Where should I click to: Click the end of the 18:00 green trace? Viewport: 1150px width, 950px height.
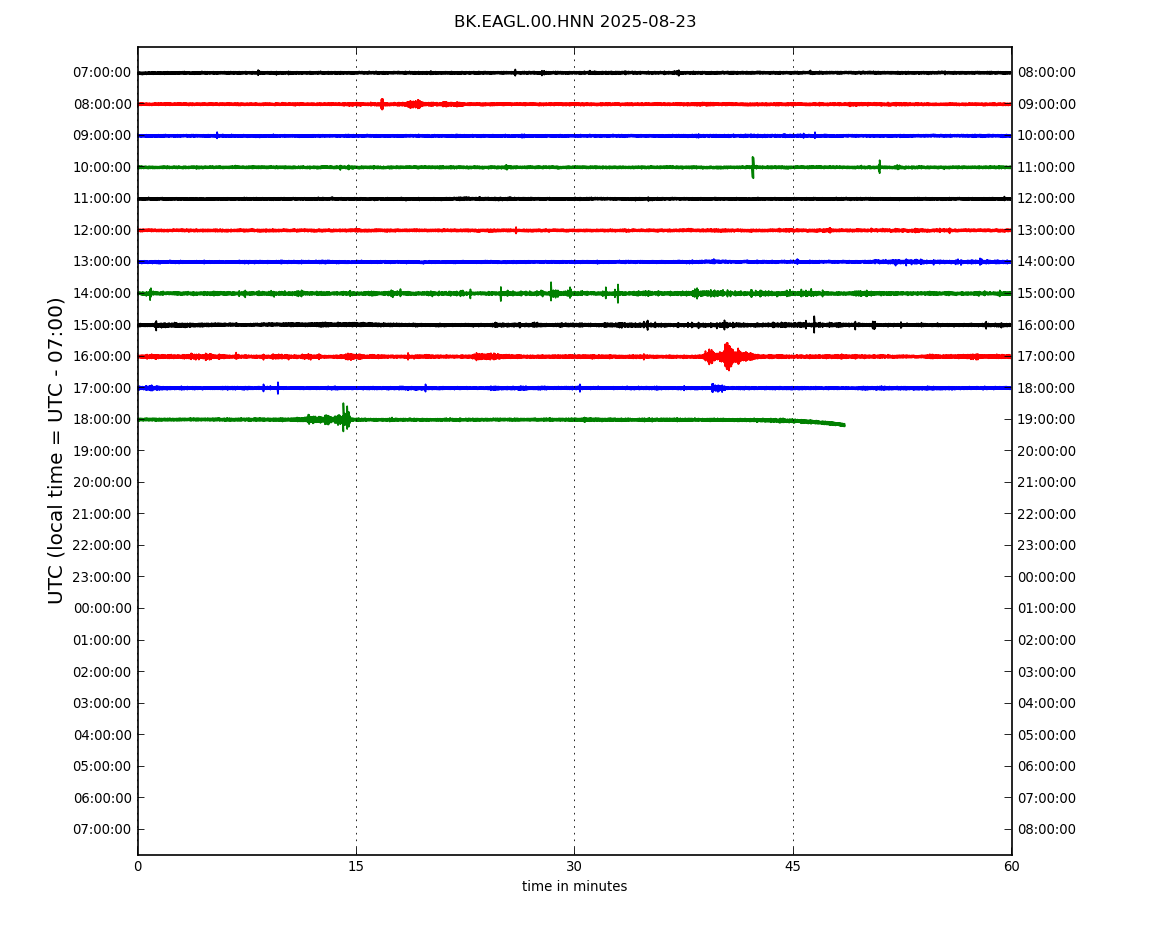pyautogui.click(x=843, y=425)
